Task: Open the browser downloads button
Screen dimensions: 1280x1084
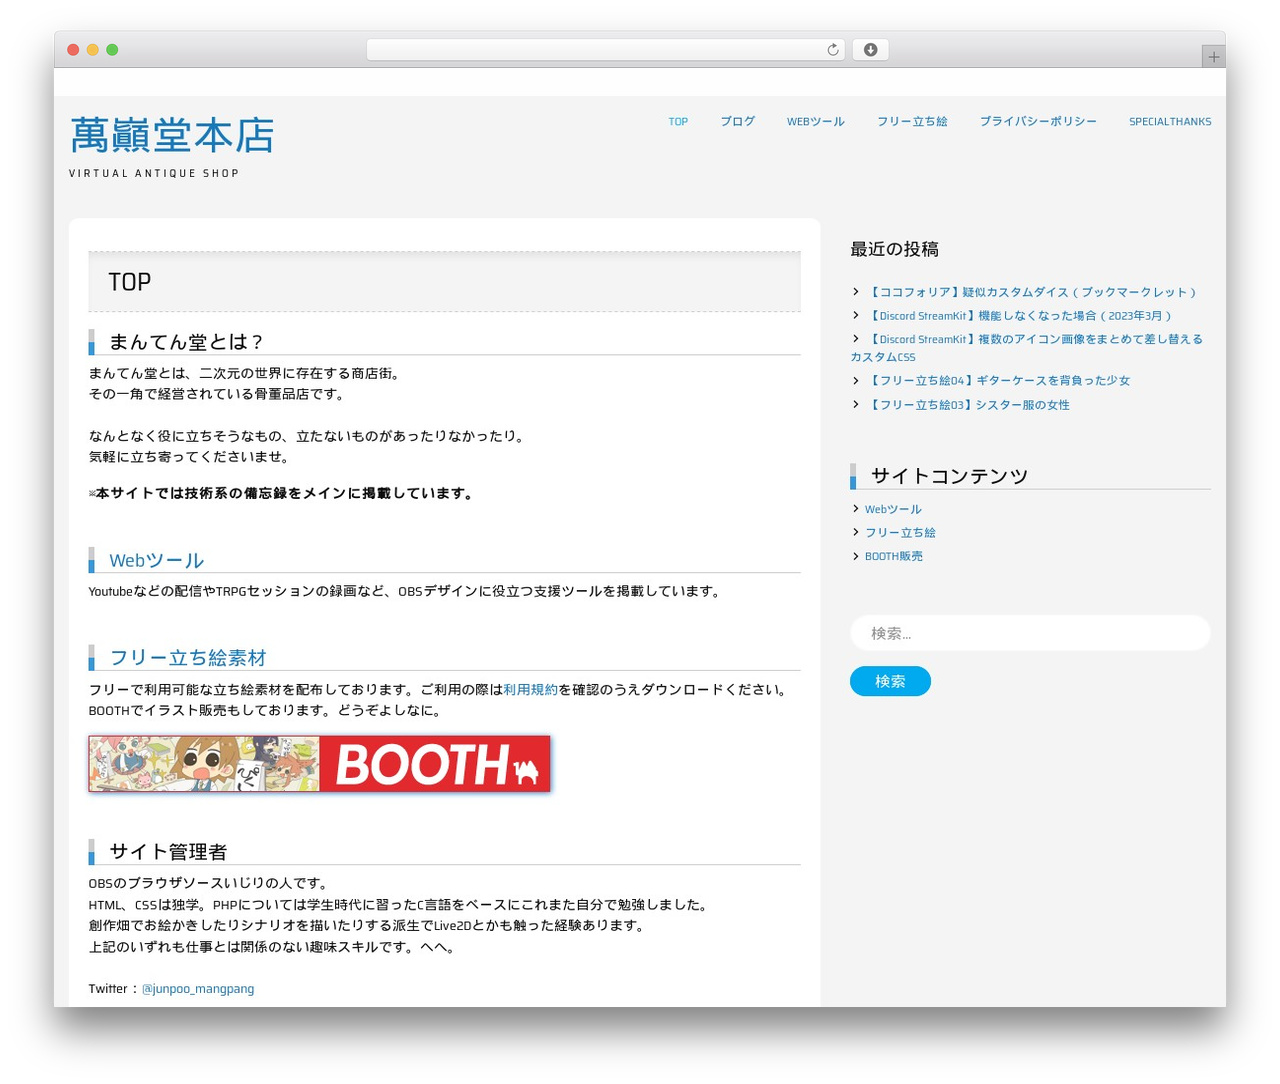Action: 870,50
